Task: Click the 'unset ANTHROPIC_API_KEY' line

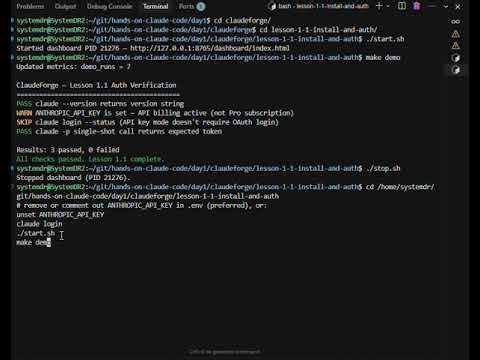Action: (x=60, y=215)
